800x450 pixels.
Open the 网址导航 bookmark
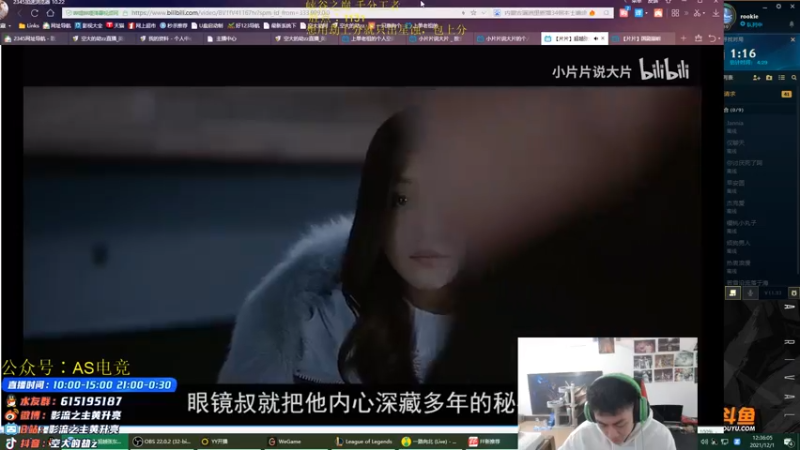[57, 26]
